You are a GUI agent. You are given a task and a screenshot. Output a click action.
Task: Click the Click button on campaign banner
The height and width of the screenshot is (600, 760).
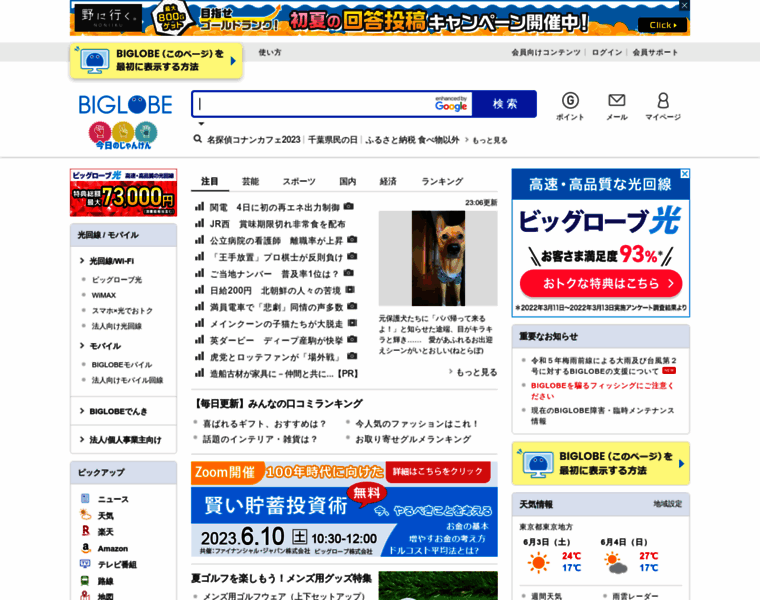click(x=663, y=25)
